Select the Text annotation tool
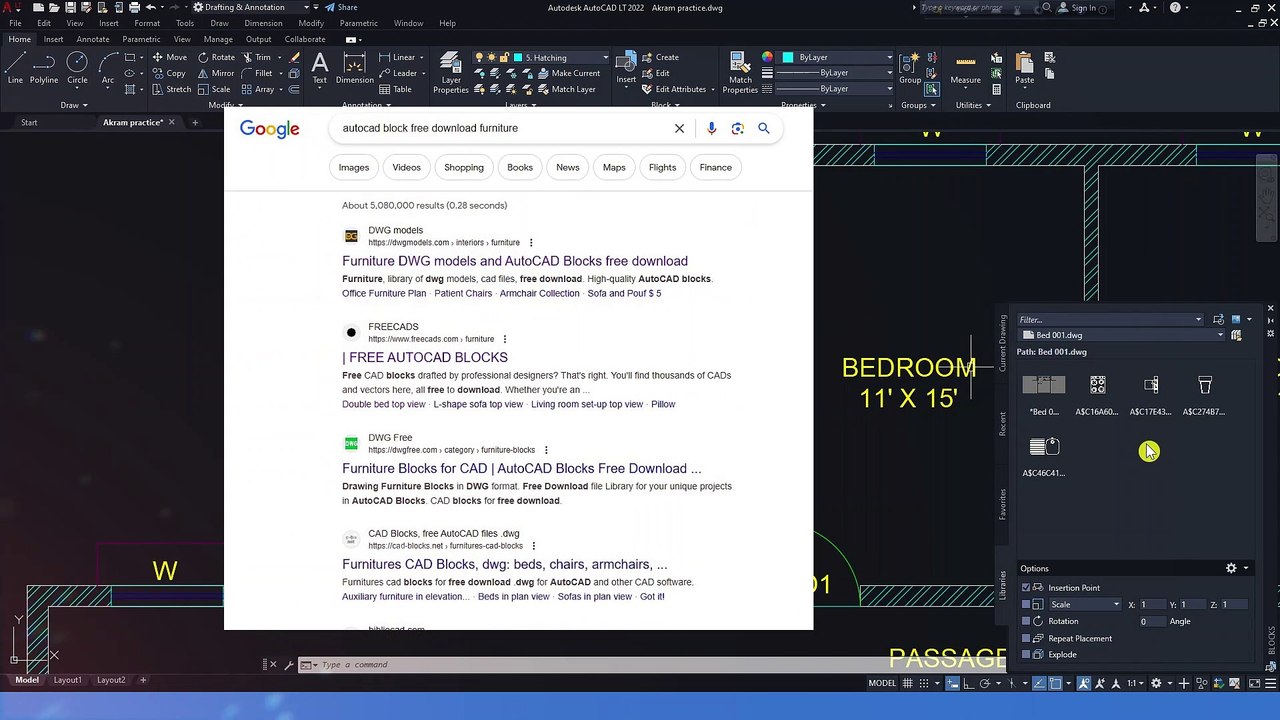 [x=319, y=68]
